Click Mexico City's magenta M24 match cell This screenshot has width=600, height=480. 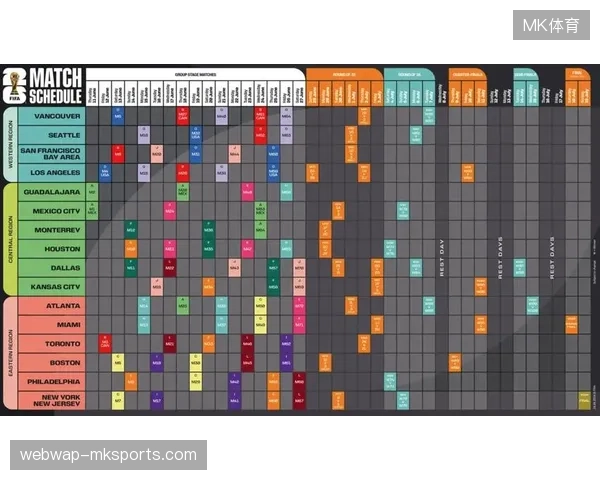tap(170, 211)
